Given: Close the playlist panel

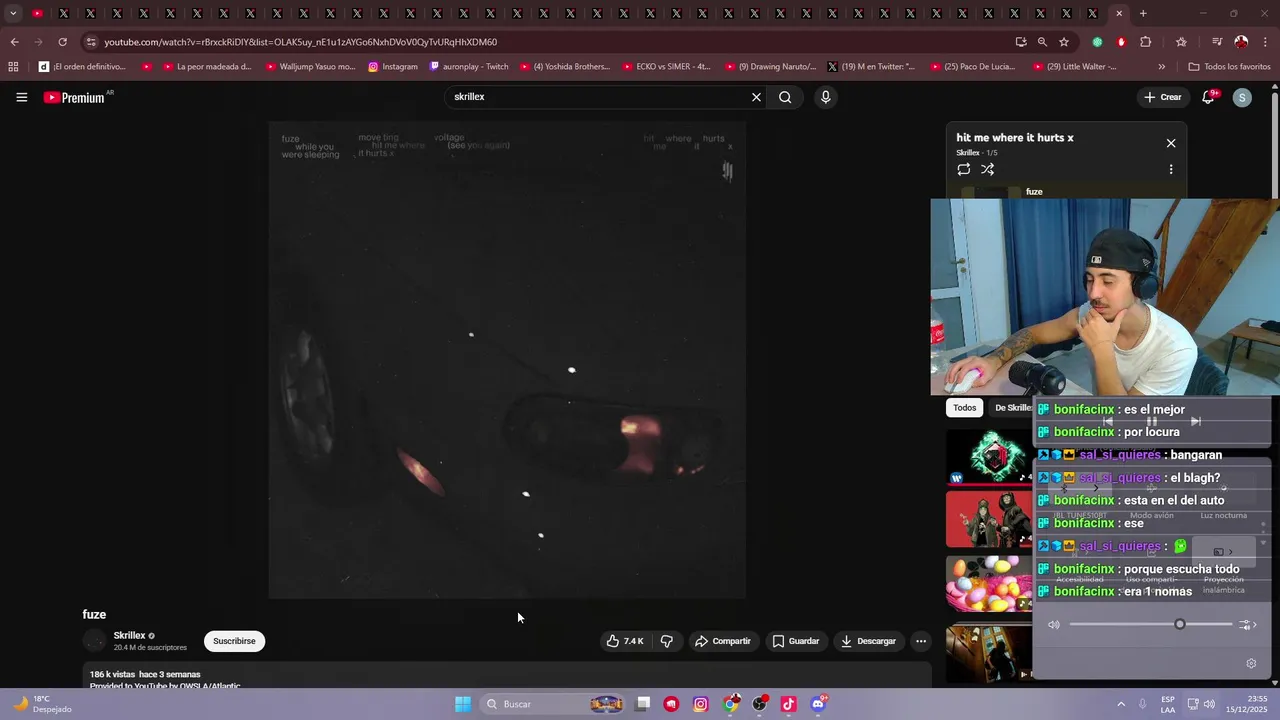Looking at the screenshot, I should coord(1171,143).
